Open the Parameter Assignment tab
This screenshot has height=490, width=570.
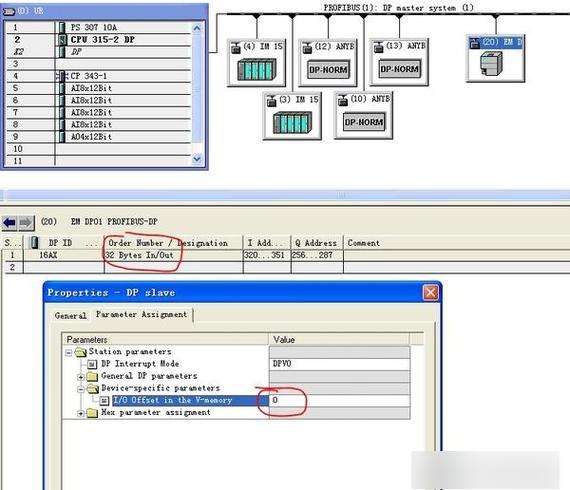[x=141, y=314]
